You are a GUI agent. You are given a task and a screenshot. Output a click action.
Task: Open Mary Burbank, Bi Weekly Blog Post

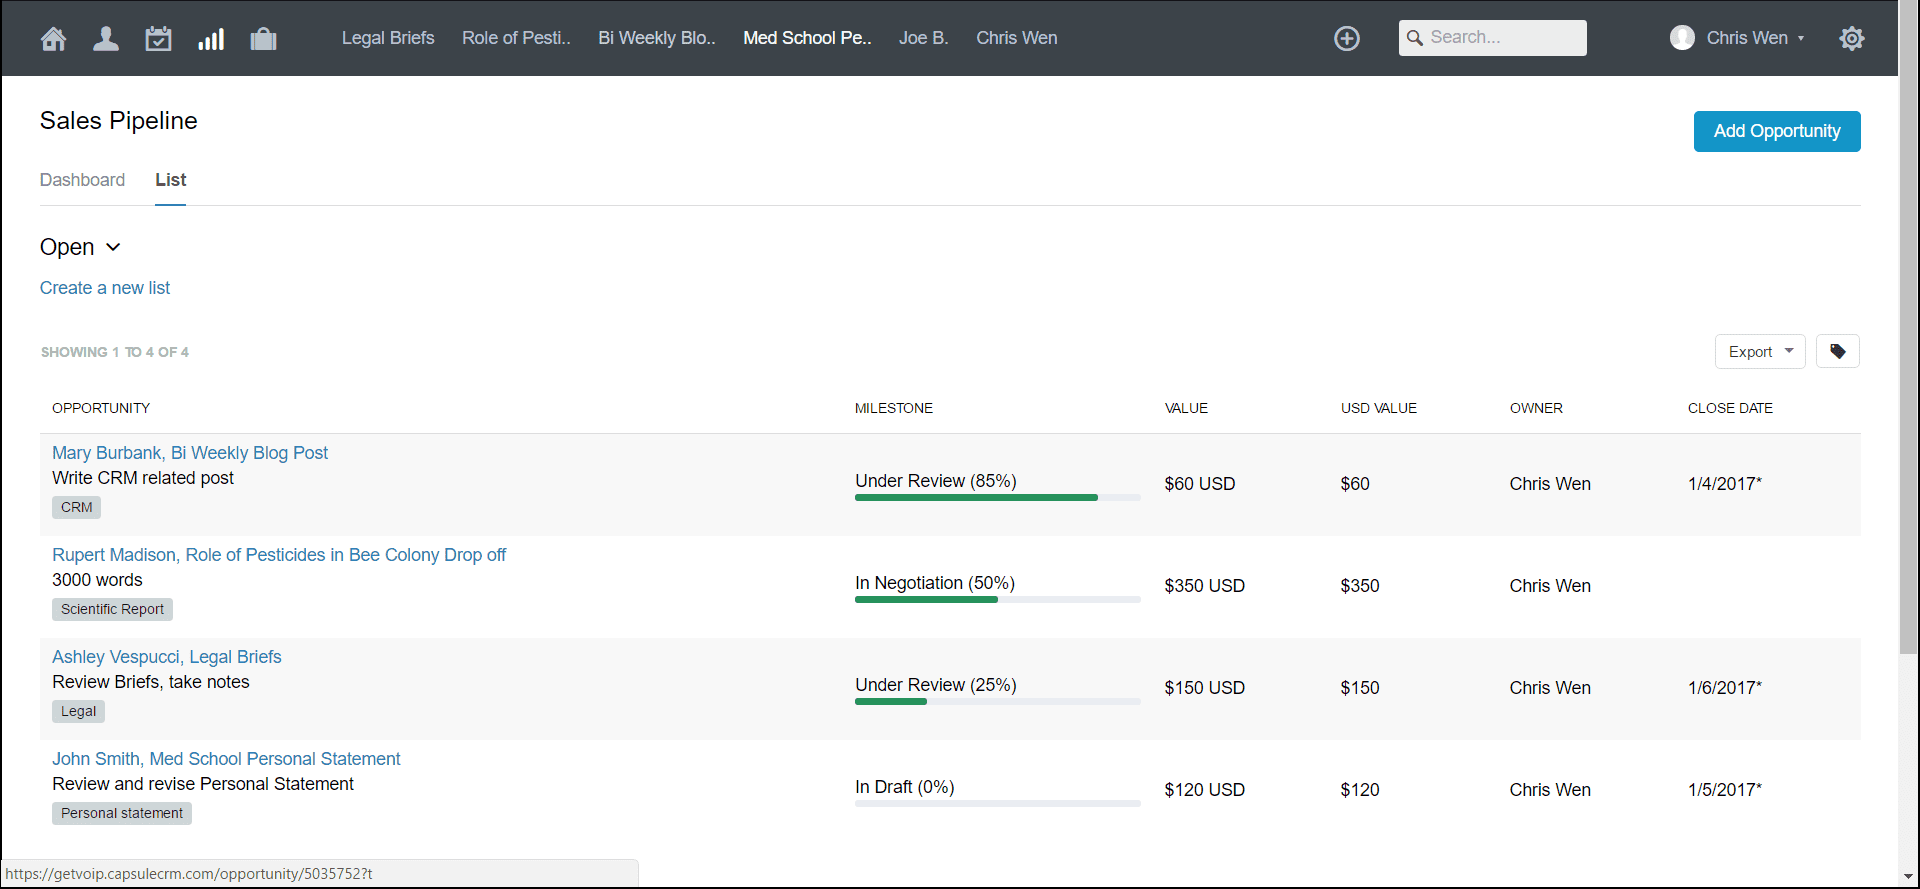pos(190,453)
